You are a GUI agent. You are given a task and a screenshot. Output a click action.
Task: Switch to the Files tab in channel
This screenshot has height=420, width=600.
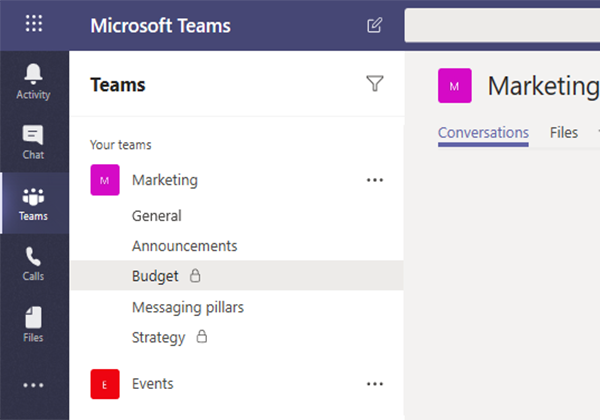[564, 133]
